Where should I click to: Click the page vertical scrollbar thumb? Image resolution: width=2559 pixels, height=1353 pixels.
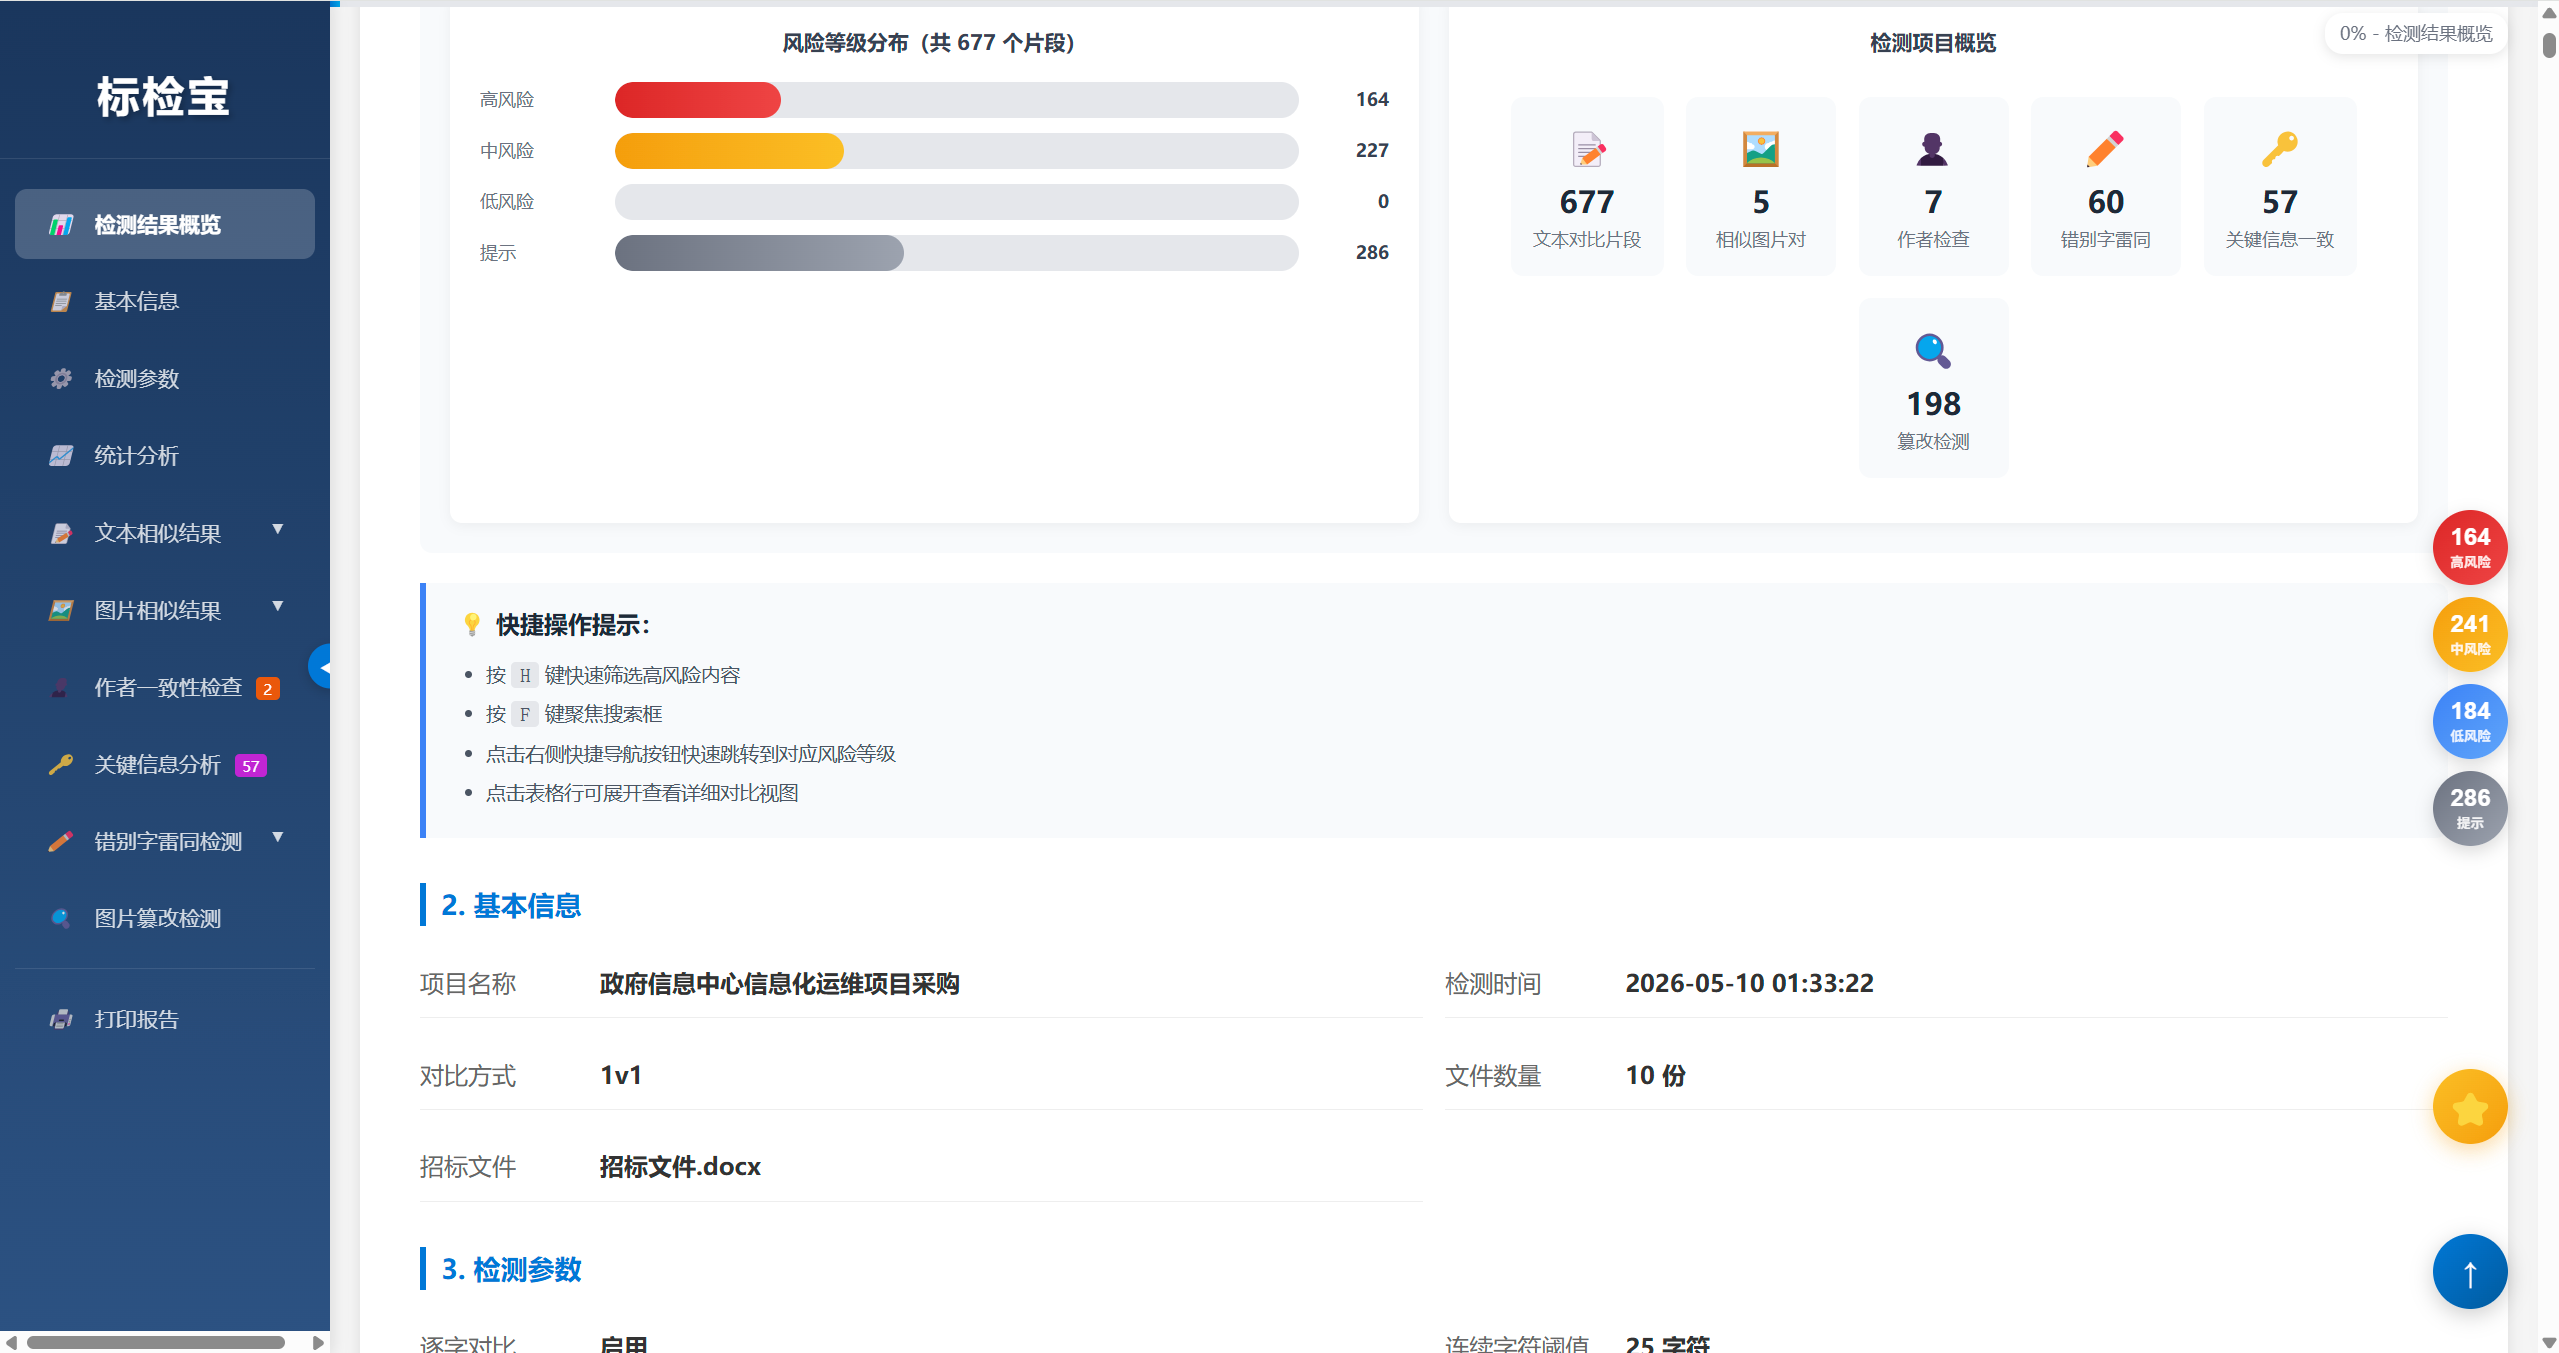tap(2549, 45)
